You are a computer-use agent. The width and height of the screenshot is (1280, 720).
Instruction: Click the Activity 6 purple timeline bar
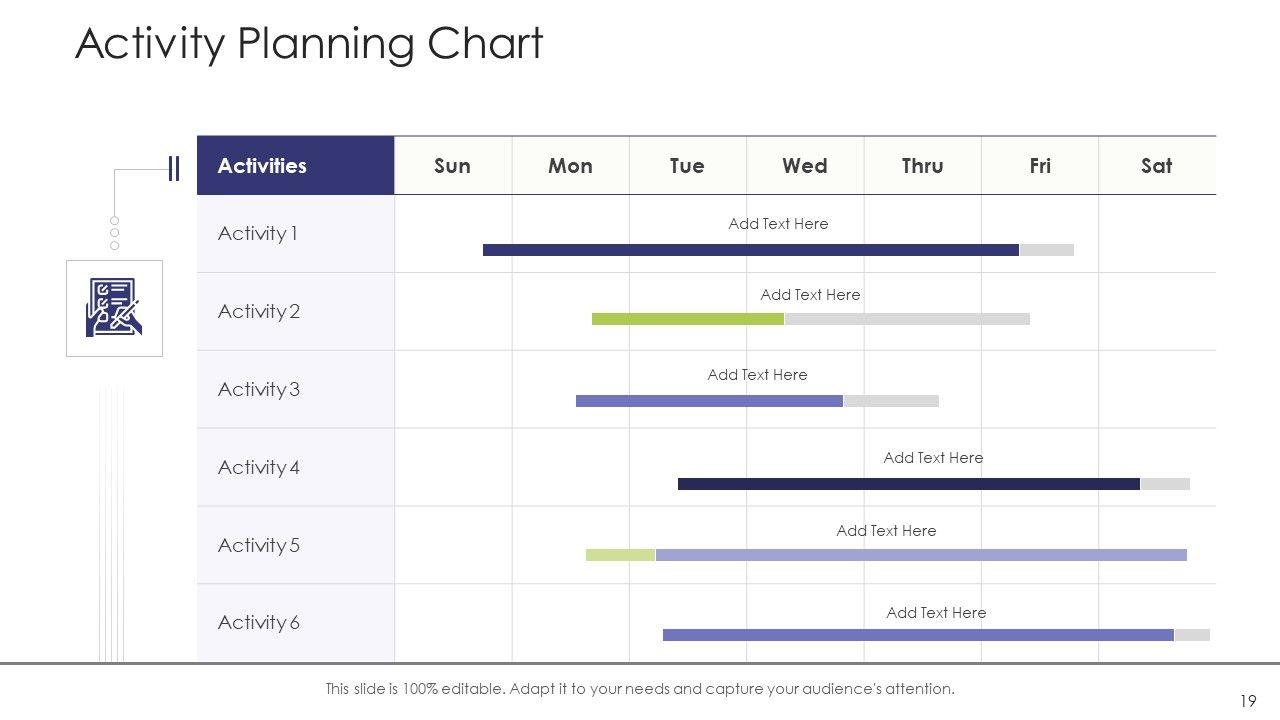(x=917, y=635)
